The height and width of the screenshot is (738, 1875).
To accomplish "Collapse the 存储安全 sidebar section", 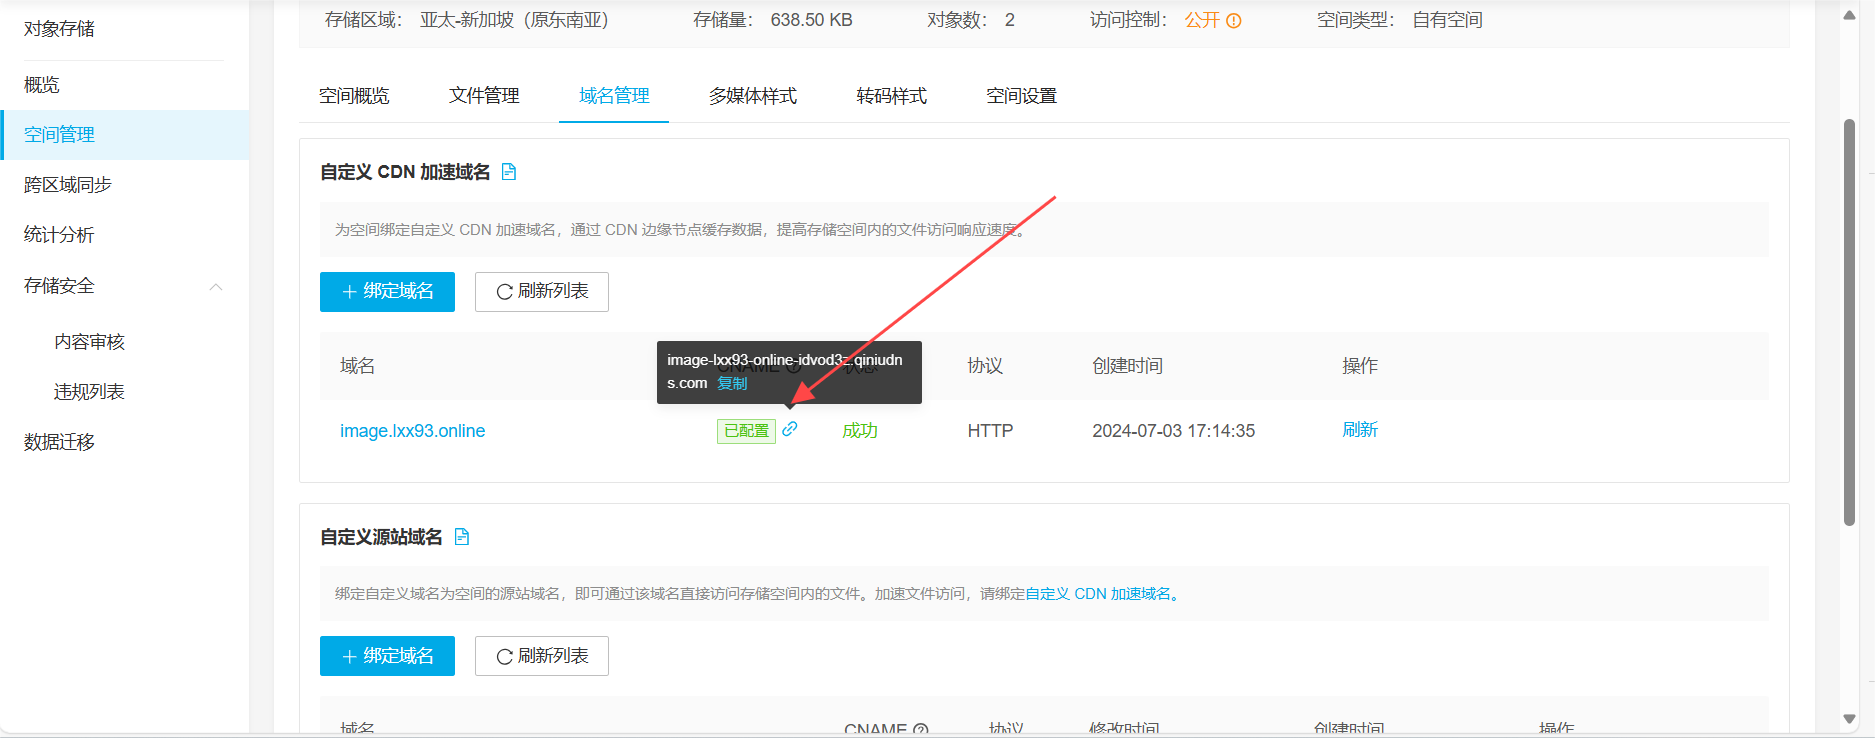I will [216, 287].
